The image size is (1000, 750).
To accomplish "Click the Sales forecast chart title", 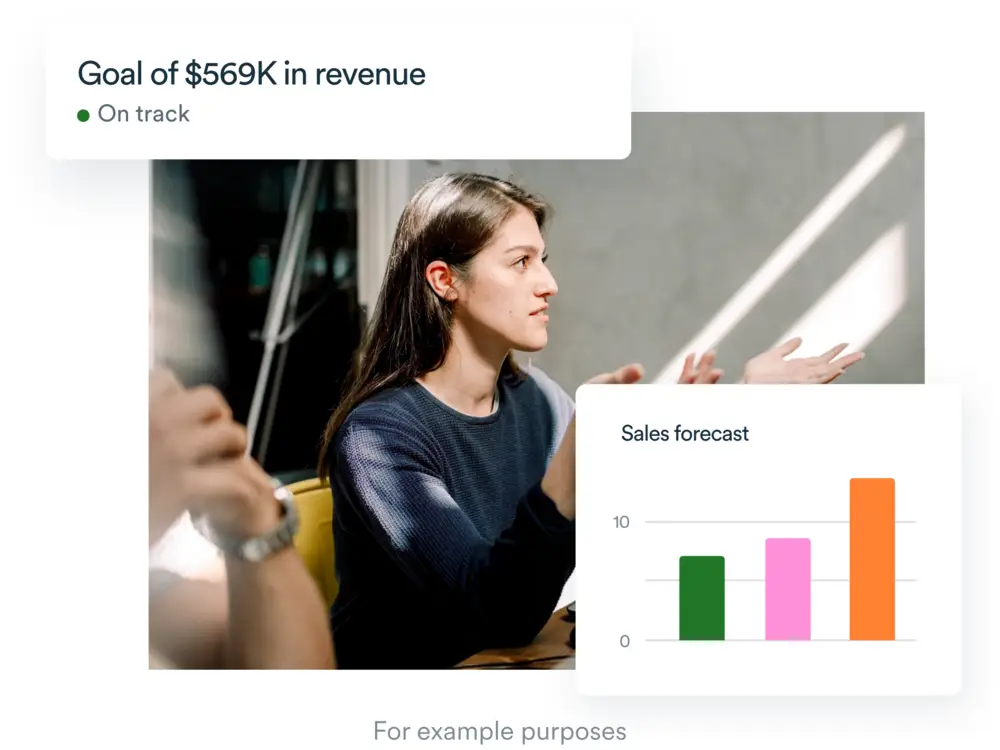I will pos(684,434).
